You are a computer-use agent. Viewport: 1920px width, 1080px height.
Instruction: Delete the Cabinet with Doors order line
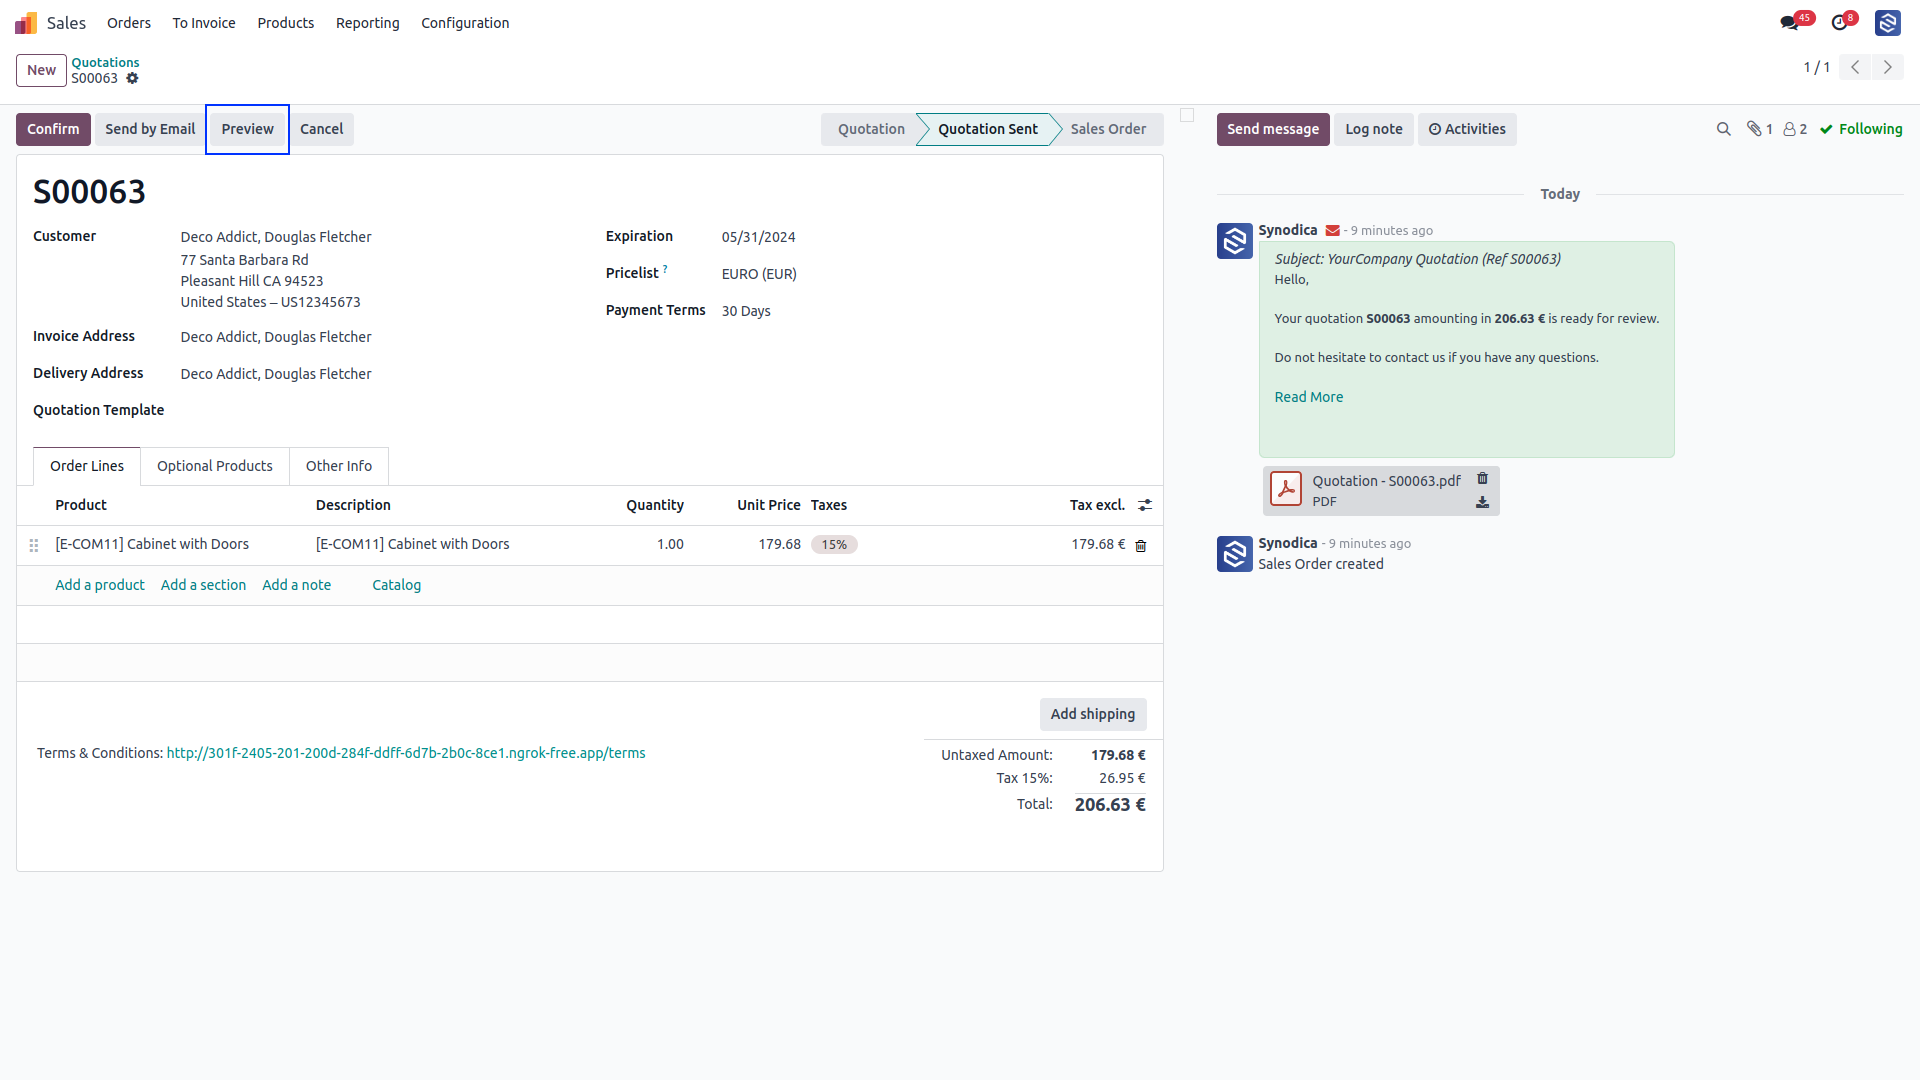point(1141,546)
